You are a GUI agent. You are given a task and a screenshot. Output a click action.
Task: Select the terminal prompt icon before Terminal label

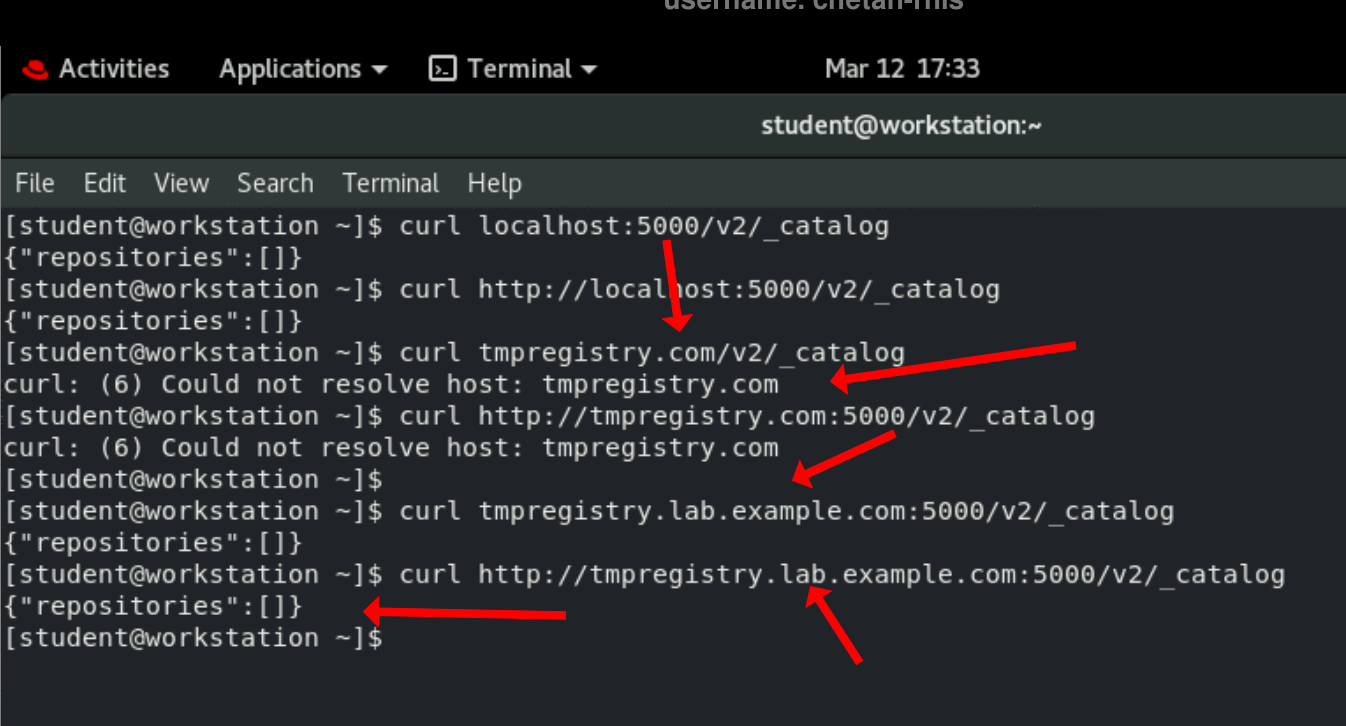(x=444, y=68)
